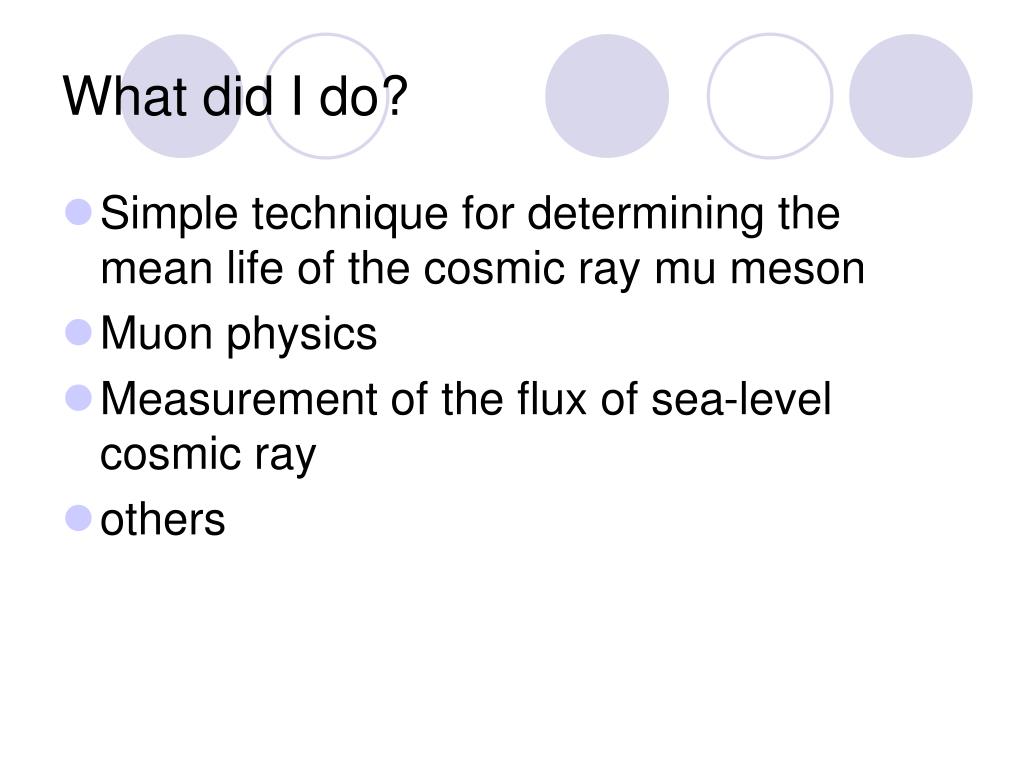1024x768 pixels.
Task: Click the text "Simple technique for determining the"
Action: tap(470, 215)
